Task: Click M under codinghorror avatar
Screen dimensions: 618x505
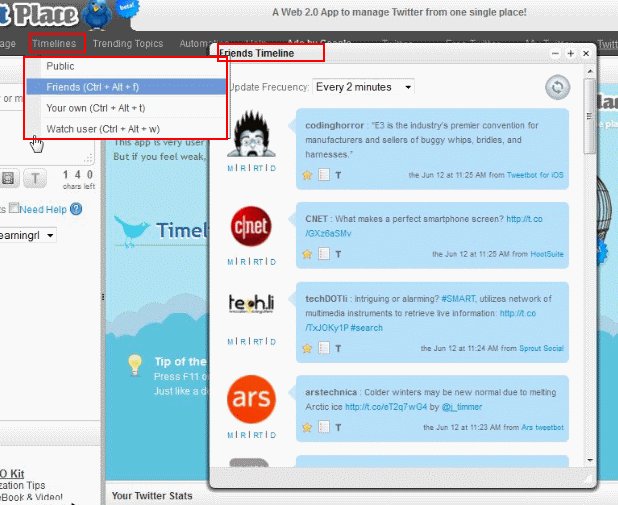Action: [x=230, y=168]
